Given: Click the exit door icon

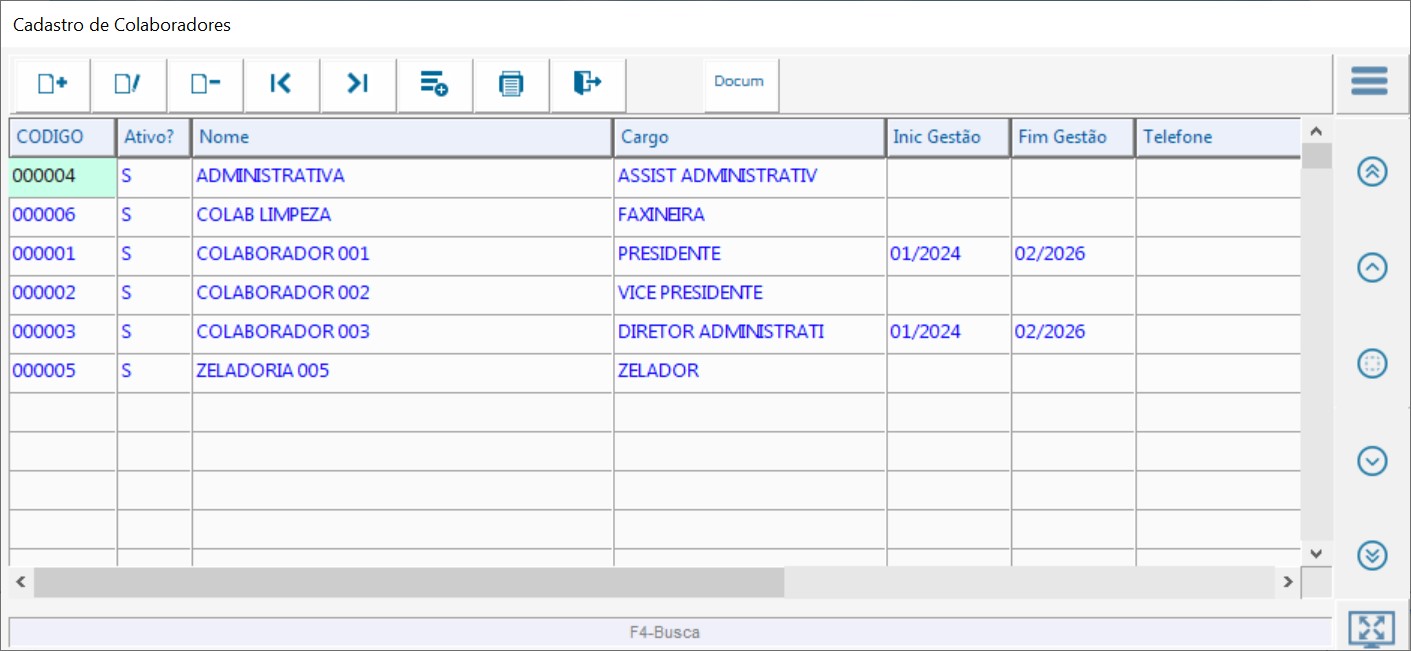Looking at the screenshot, I should point(588,84).
